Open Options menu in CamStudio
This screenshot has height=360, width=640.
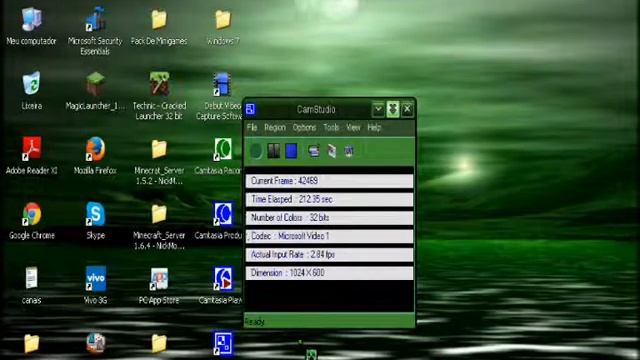pos(304,127)
